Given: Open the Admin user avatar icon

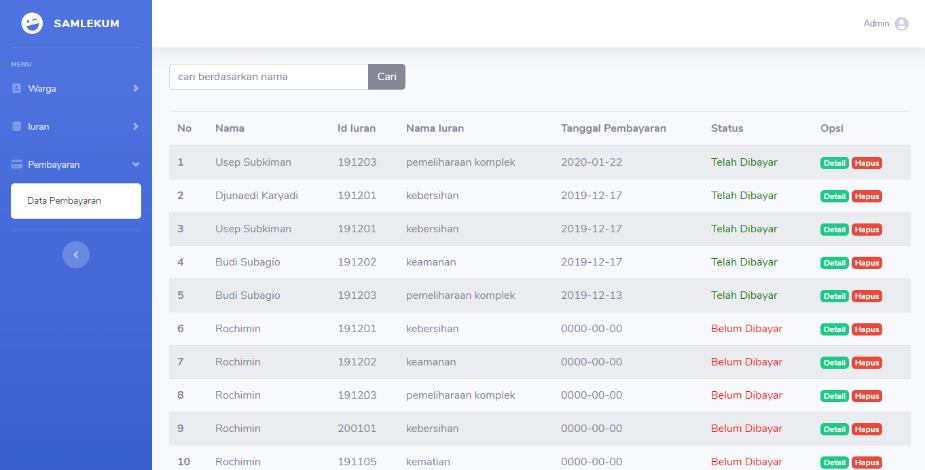Looking at the screenshot, I should click(x=901, y=24).
